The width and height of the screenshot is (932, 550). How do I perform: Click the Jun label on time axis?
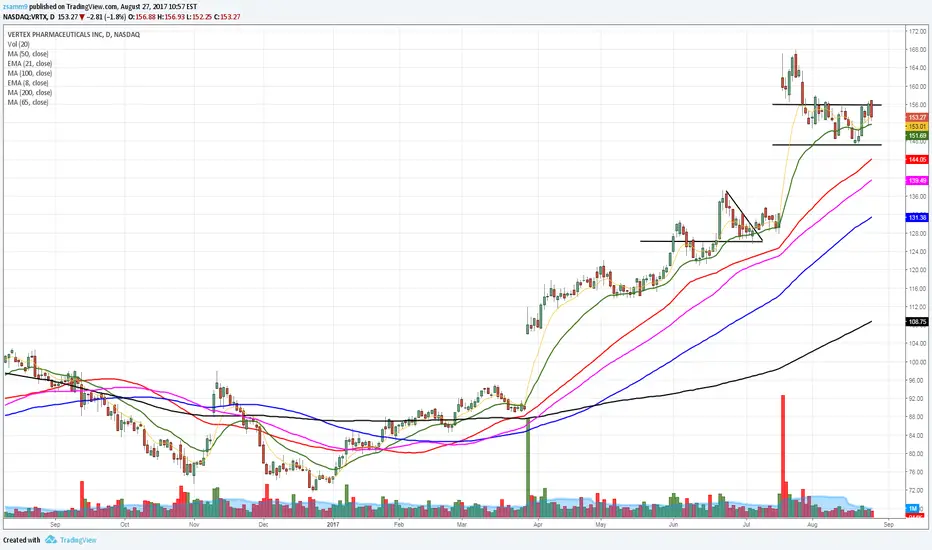click(x=674, y=524)
